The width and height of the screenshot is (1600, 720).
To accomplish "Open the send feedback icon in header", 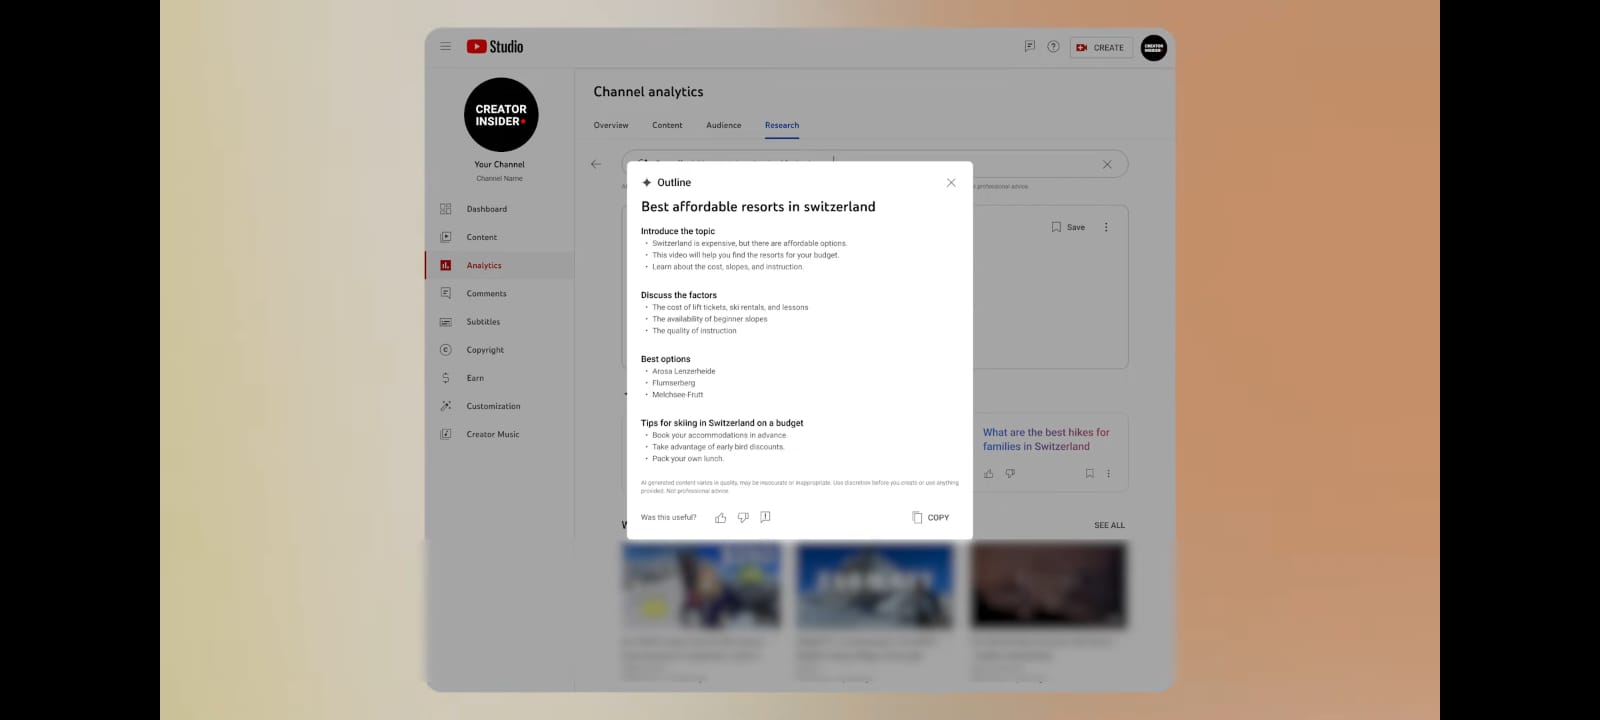I will [x=1029, y=47].
